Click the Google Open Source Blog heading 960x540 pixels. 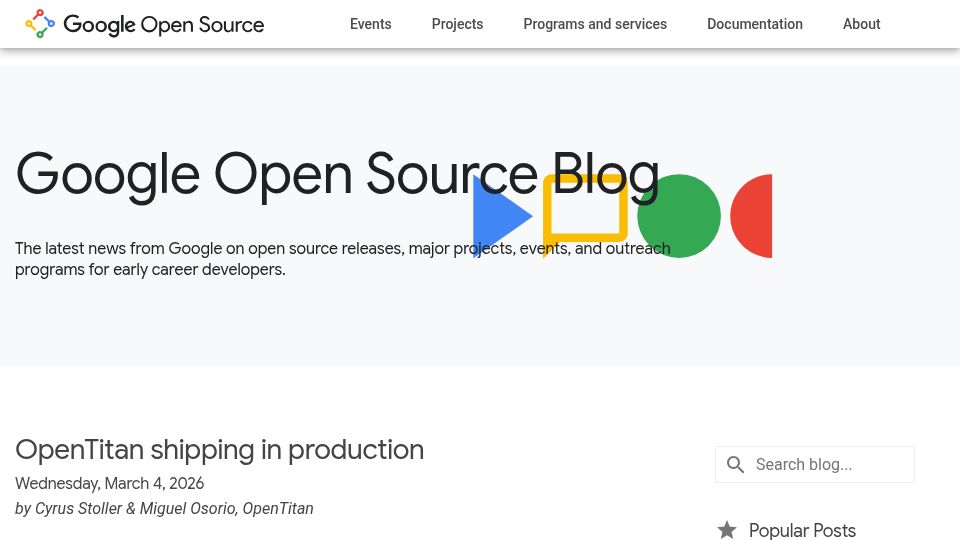click(337, 175)
